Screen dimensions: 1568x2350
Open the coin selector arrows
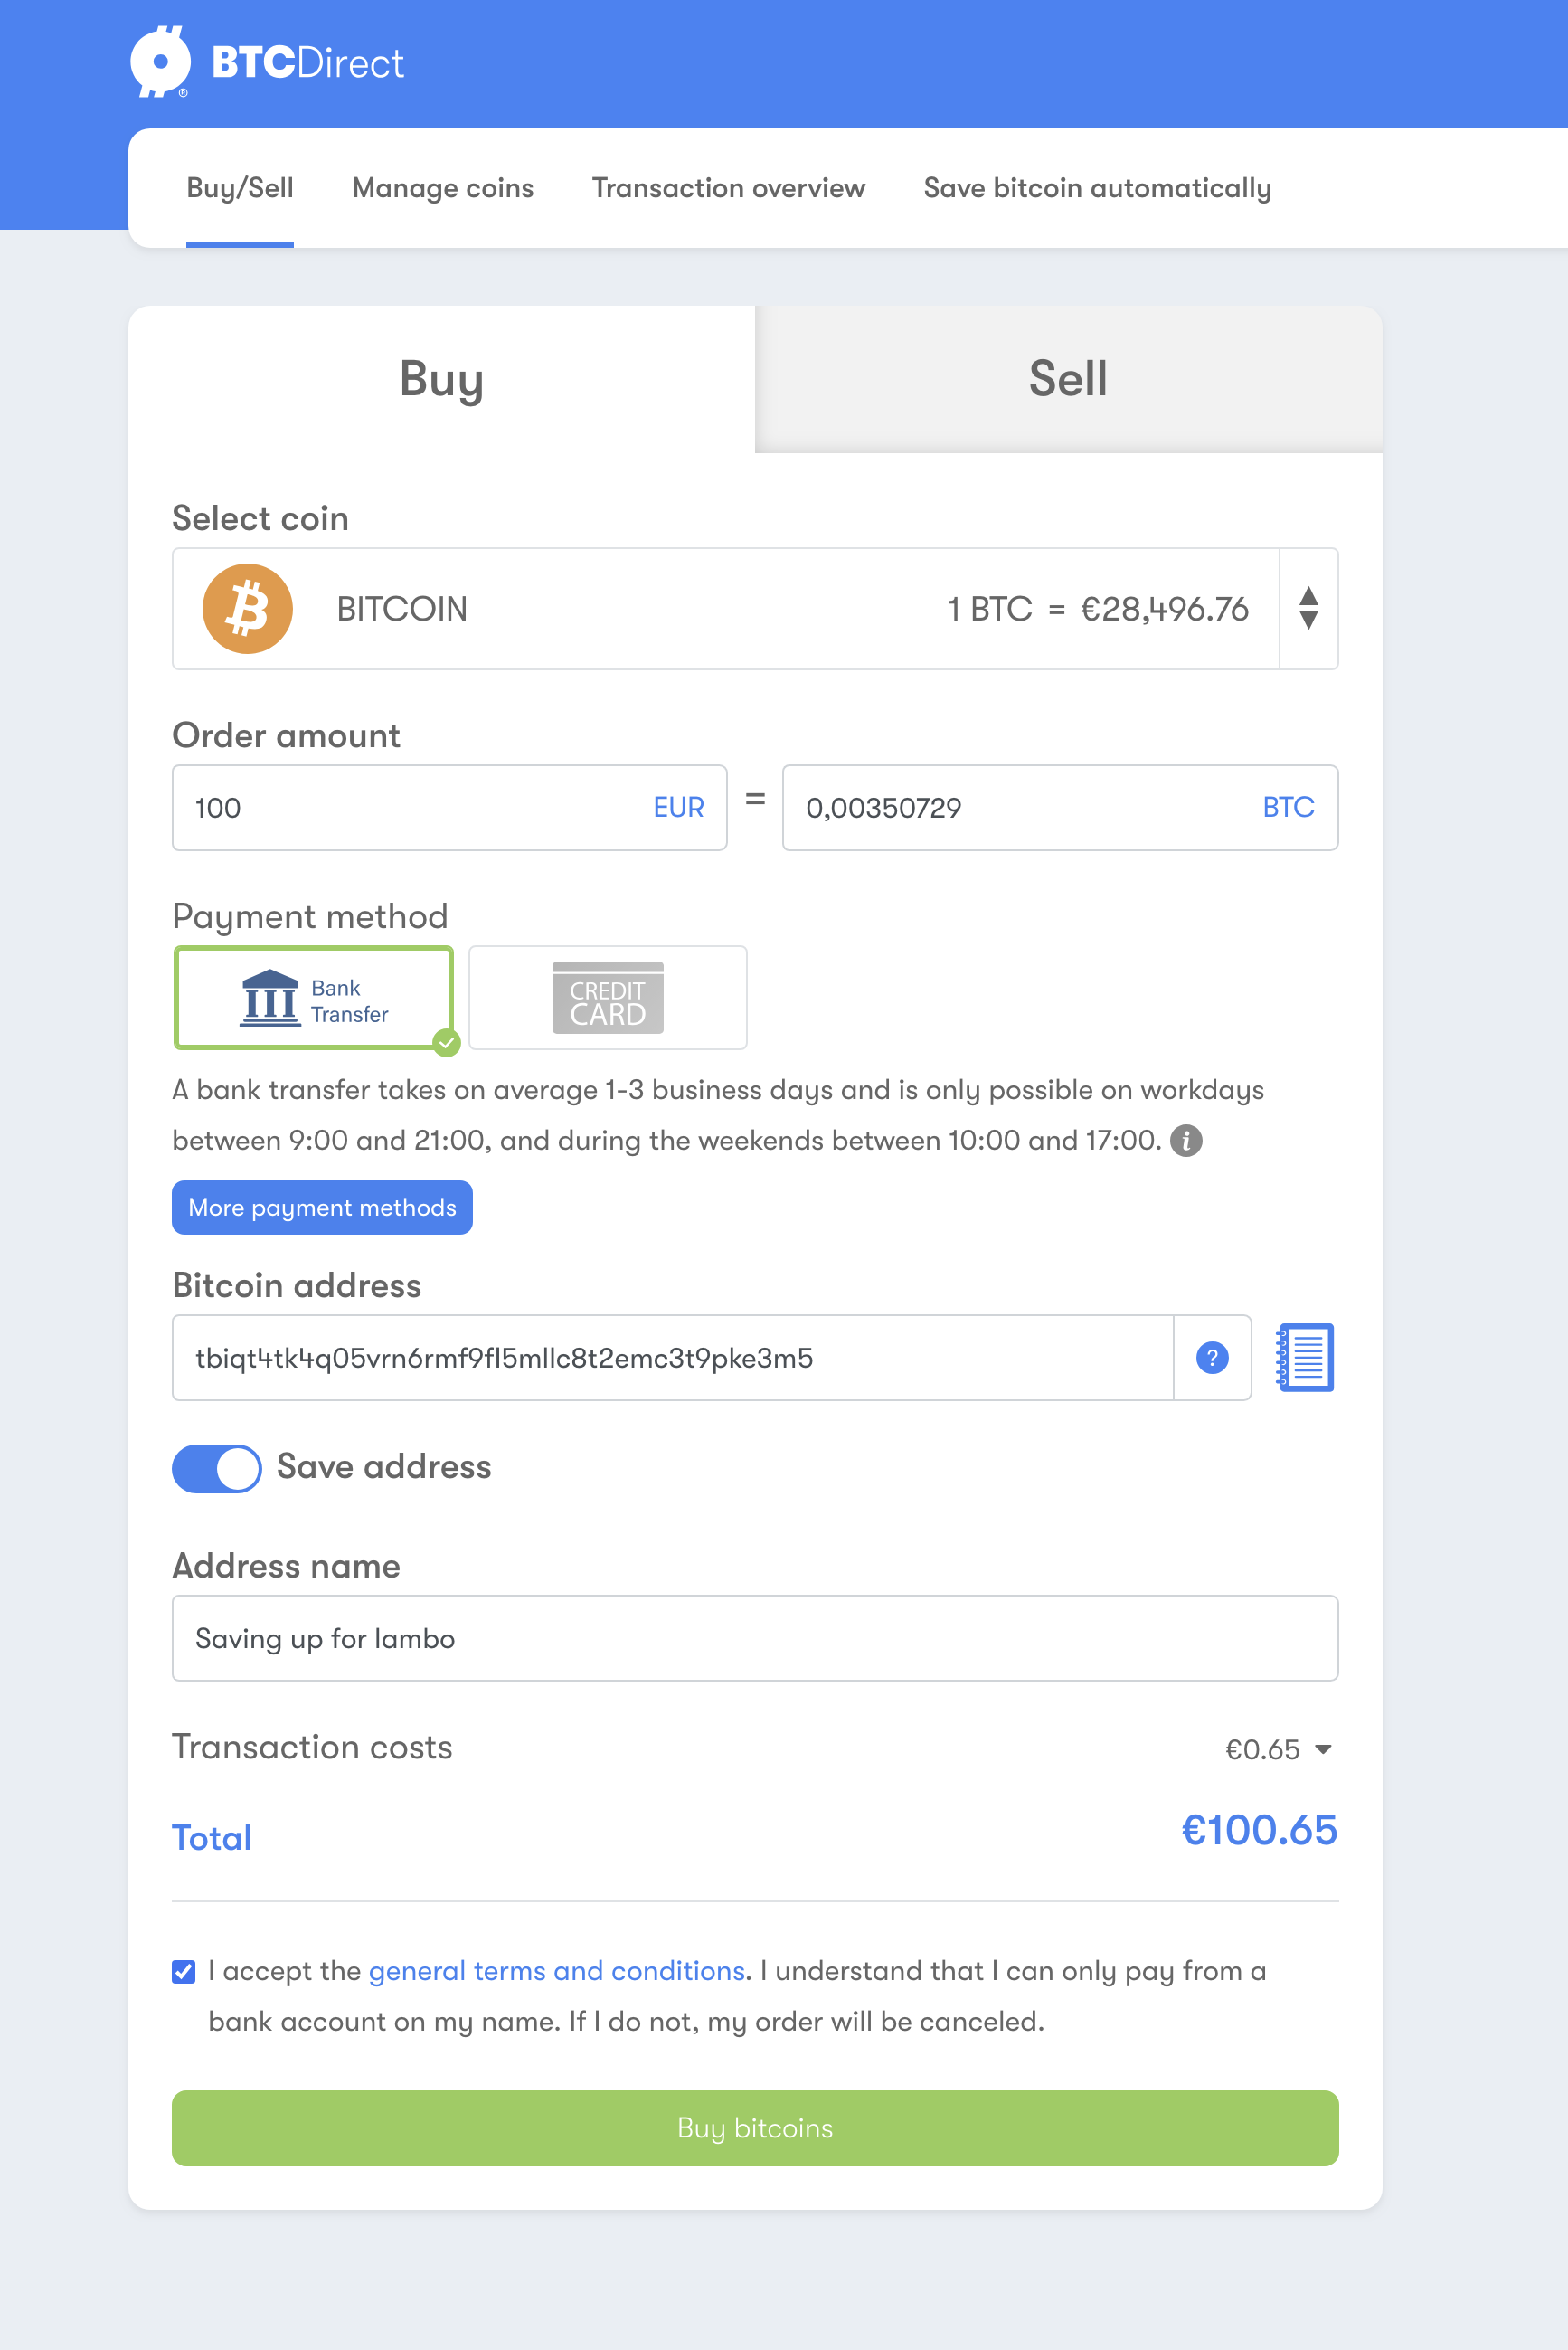coord(1309,608)
